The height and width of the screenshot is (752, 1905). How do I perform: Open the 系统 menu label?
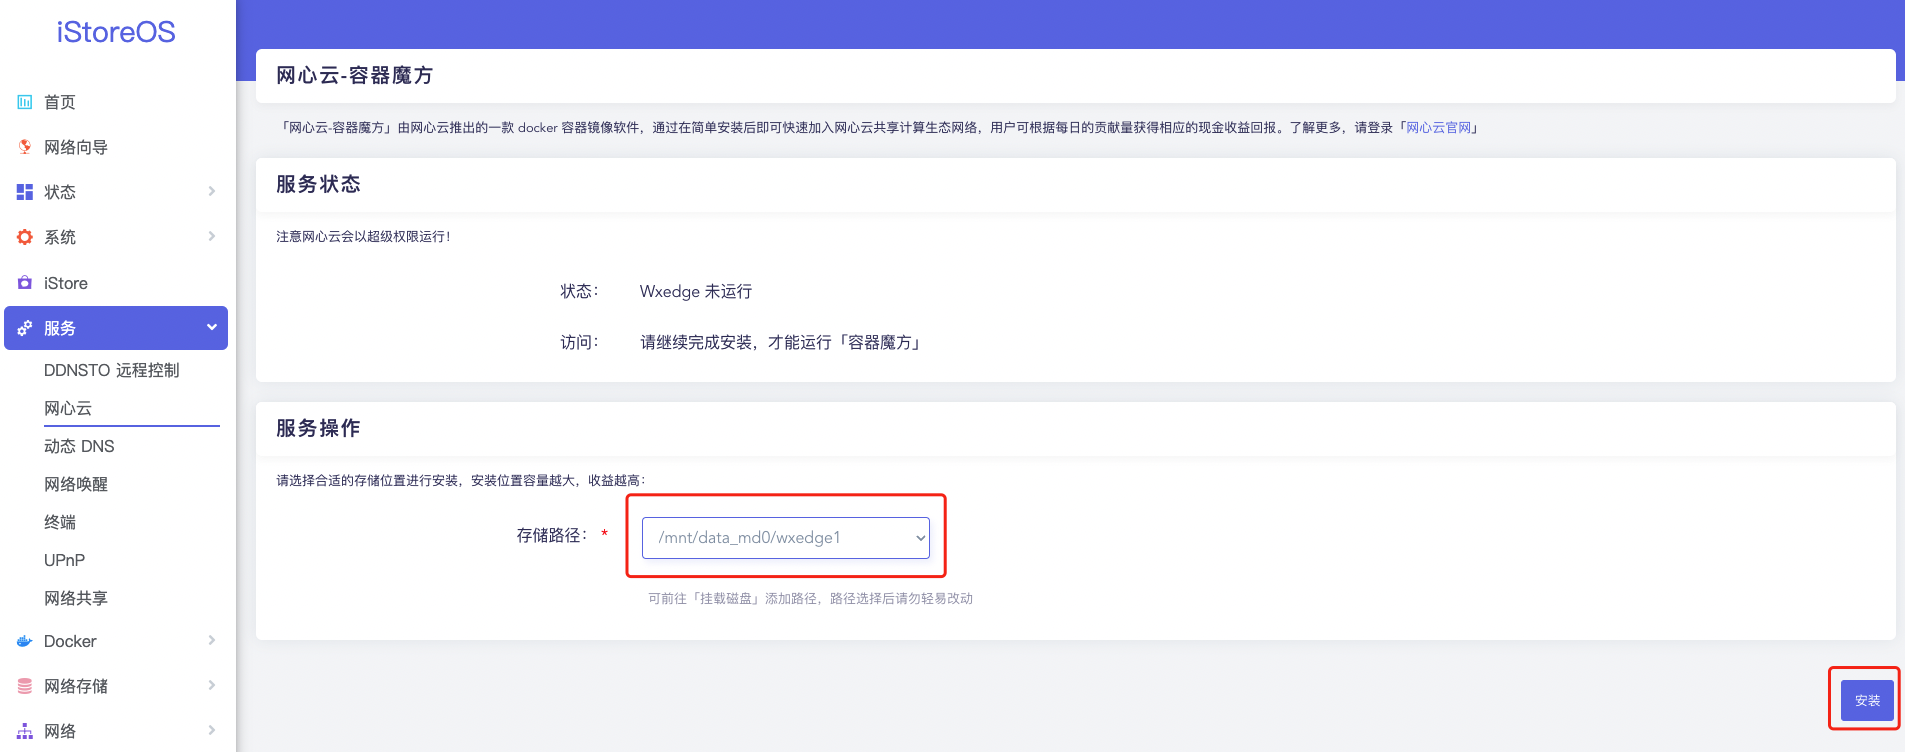[60, 237]
